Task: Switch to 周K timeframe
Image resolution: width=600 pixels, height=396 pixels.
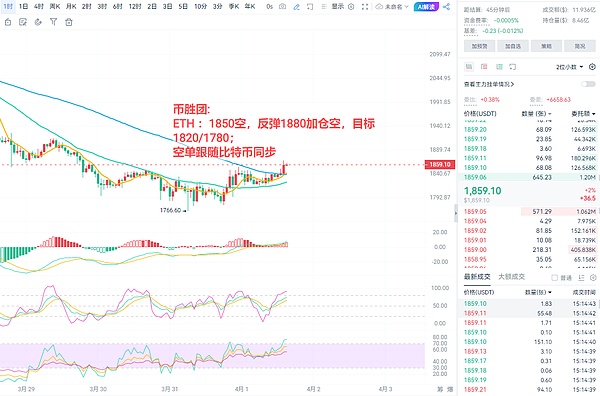Action: 55,7
